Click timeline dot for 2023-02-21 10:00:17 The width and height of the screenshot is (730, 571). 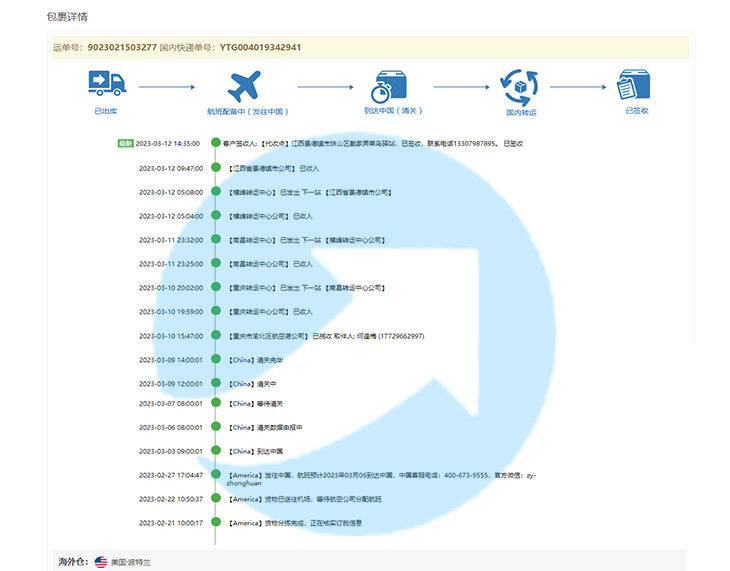(216, 522)
